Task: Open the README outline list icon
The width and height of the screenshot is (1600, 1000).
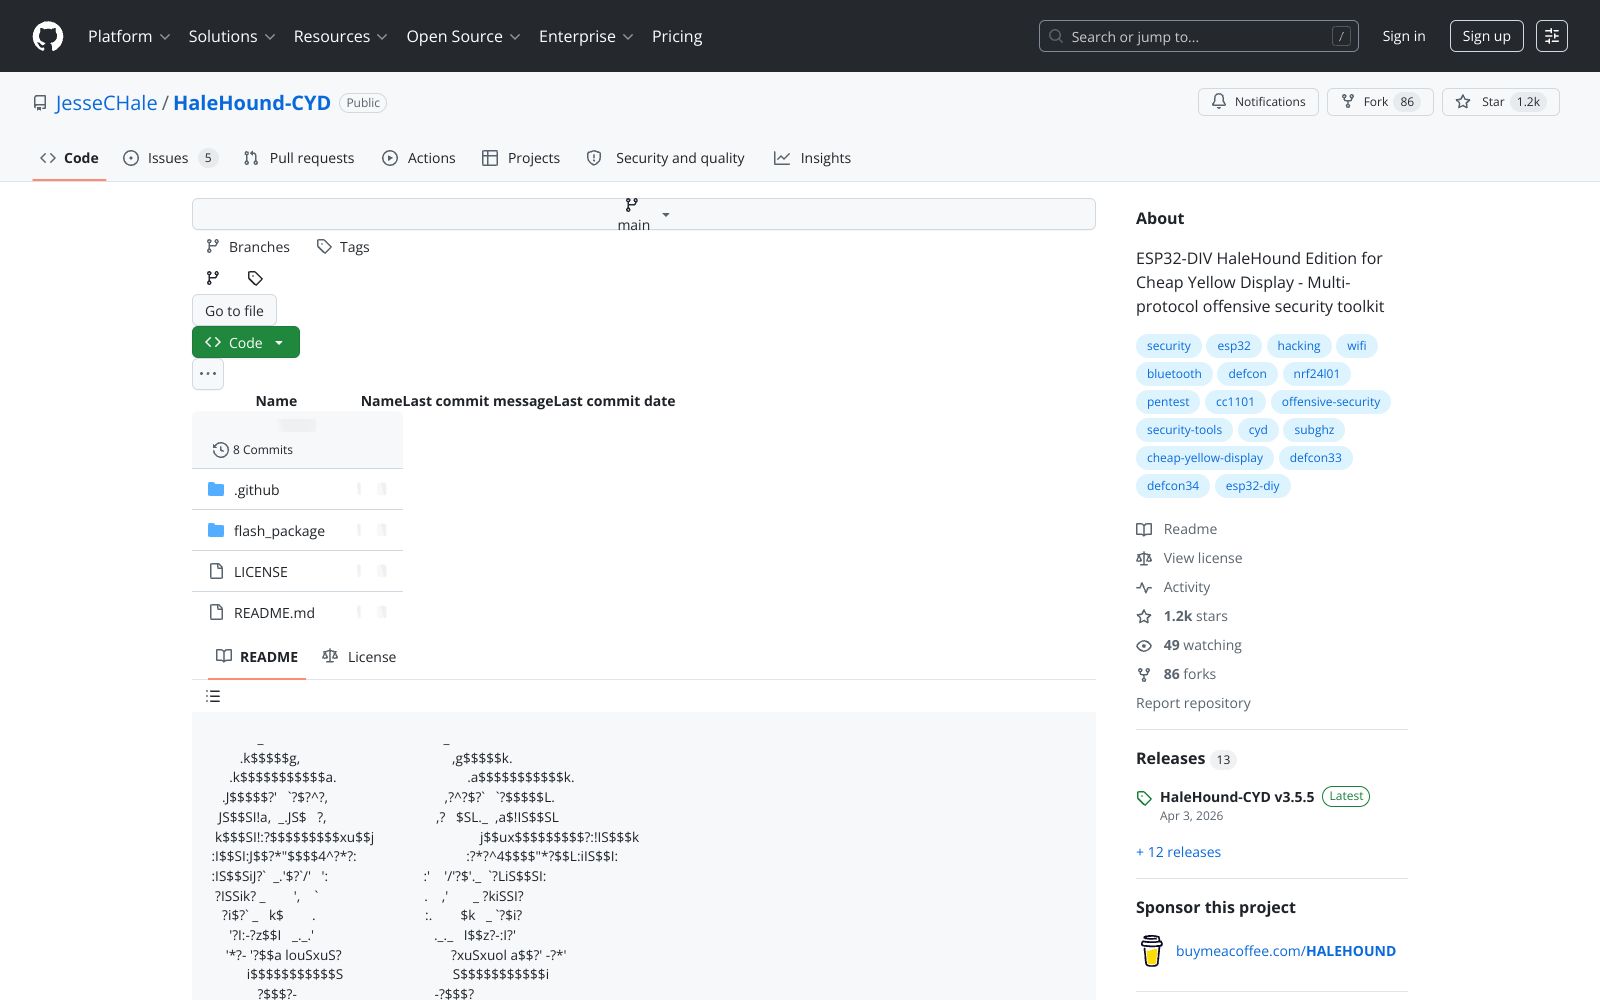Action: 213,696
